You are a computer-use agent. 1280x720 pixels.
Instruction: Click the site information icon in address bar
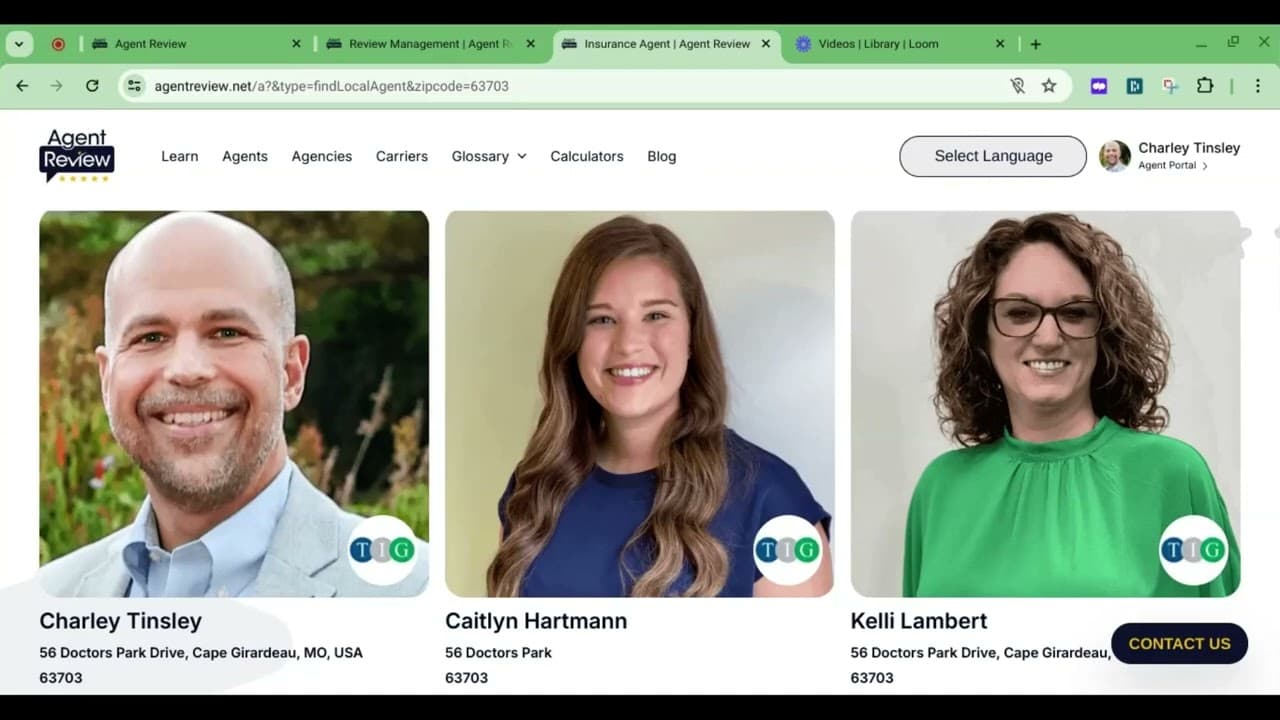pyautogui.click(x=134, y=86)
